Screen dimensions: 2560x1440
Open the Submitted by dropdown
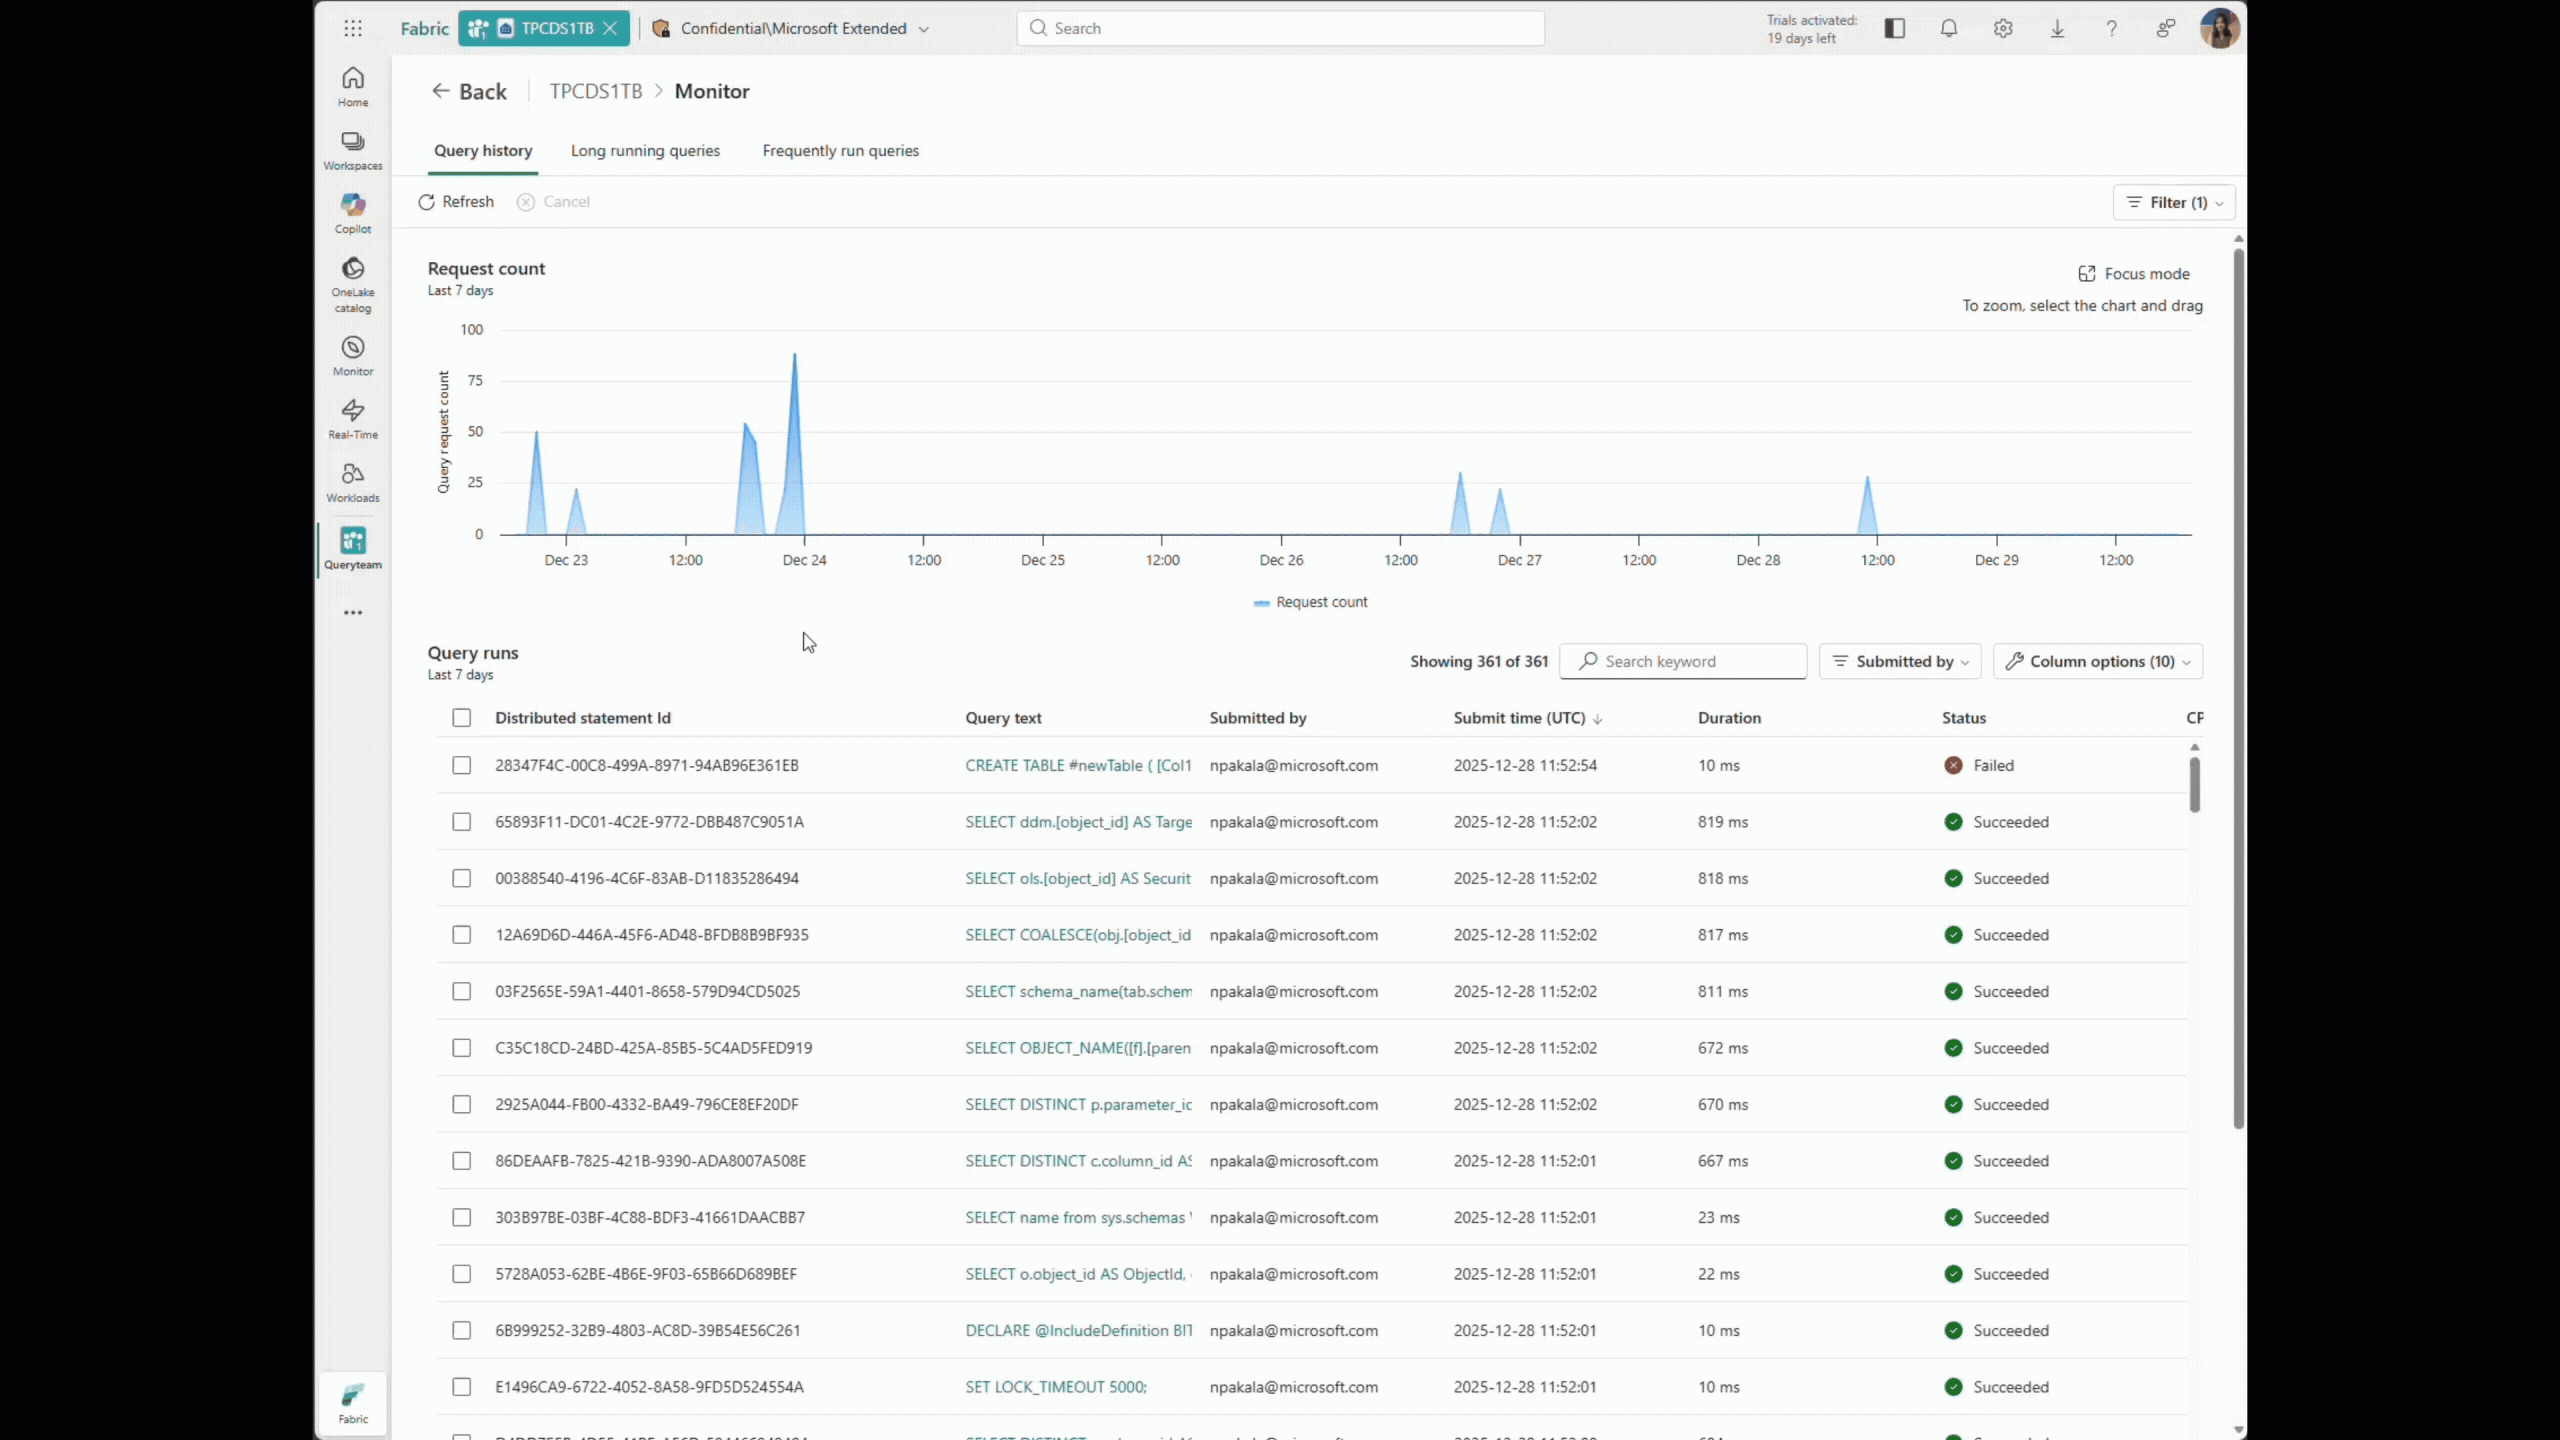(1899, 661)
